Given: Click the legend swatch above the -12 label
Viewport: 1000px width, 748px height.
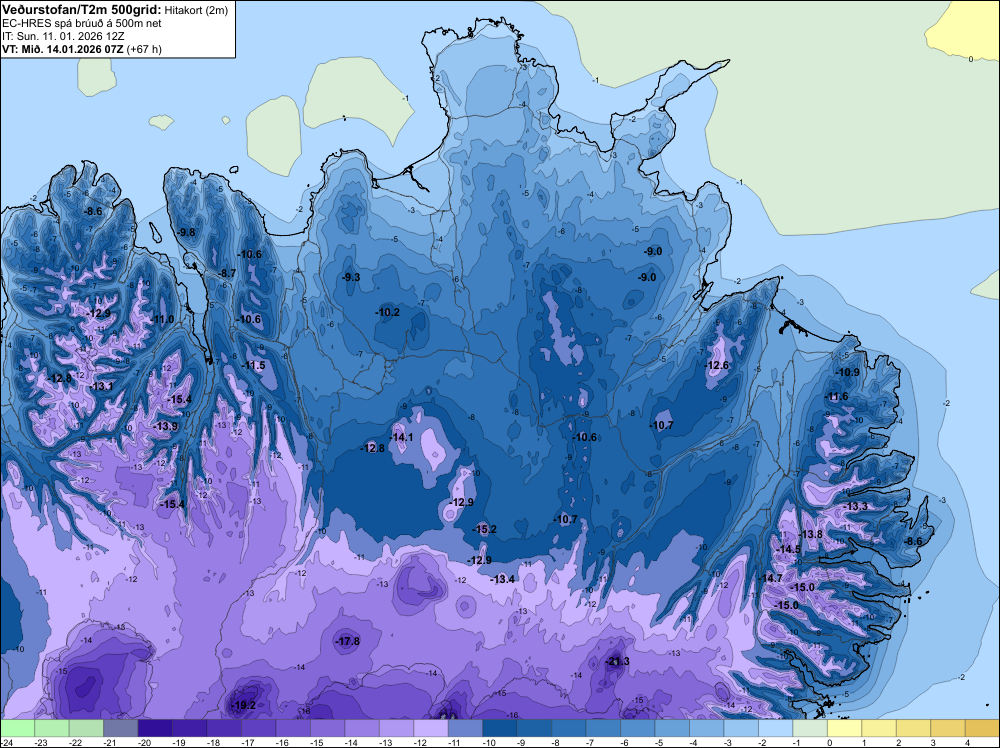Looking at the screenshot, I should tap(430, 728).
